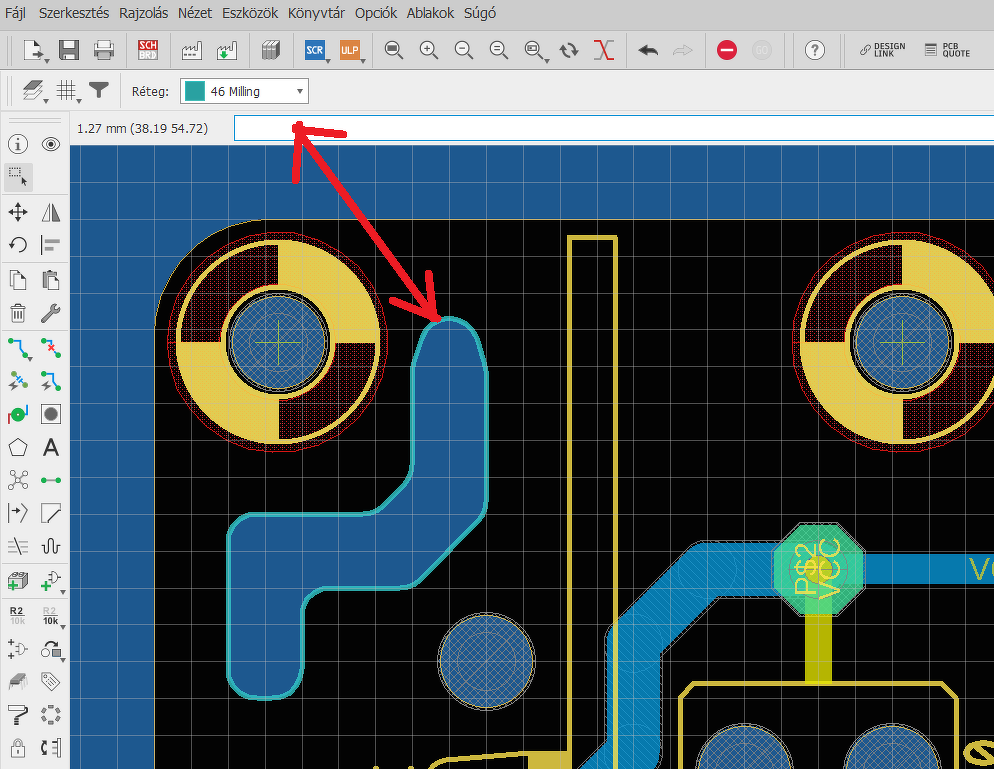Click the redraw refresh arrows icon
The width and height of the screenshot is (994, 769).
click(569, 50)
